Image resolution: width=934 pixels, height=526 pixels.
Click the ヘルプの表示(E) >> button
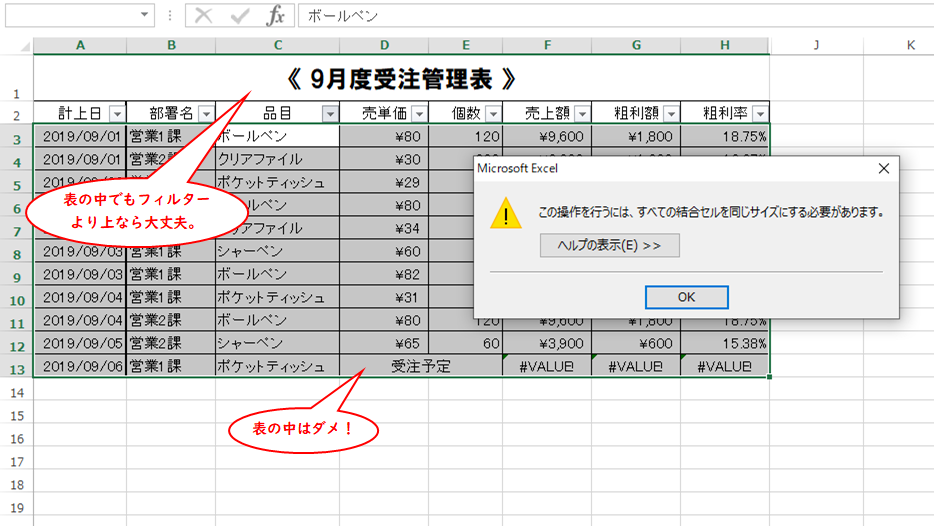coord(609,246)
